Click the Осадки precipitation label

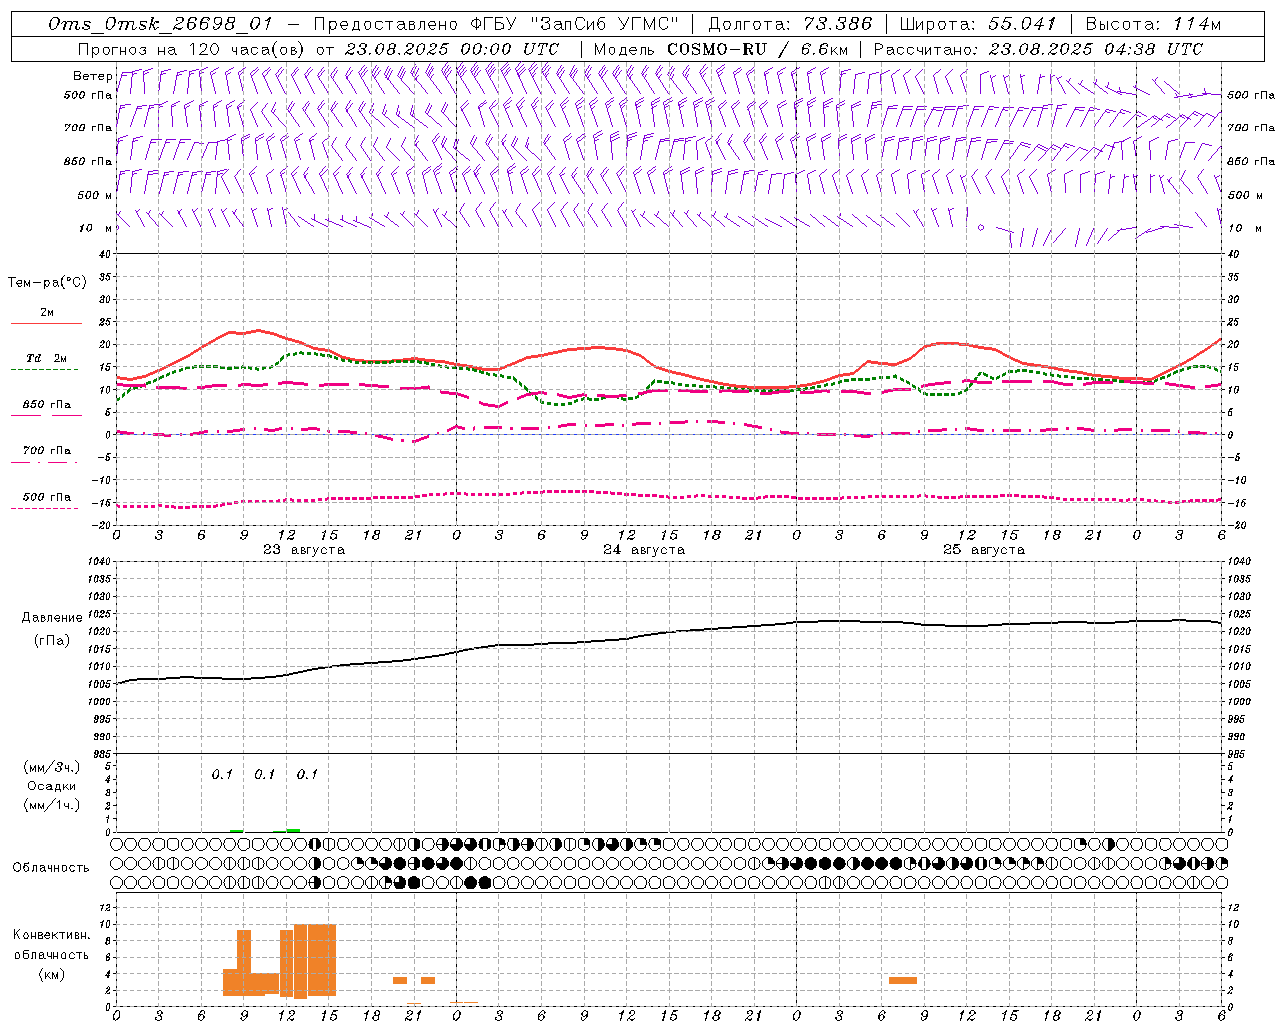52,786
